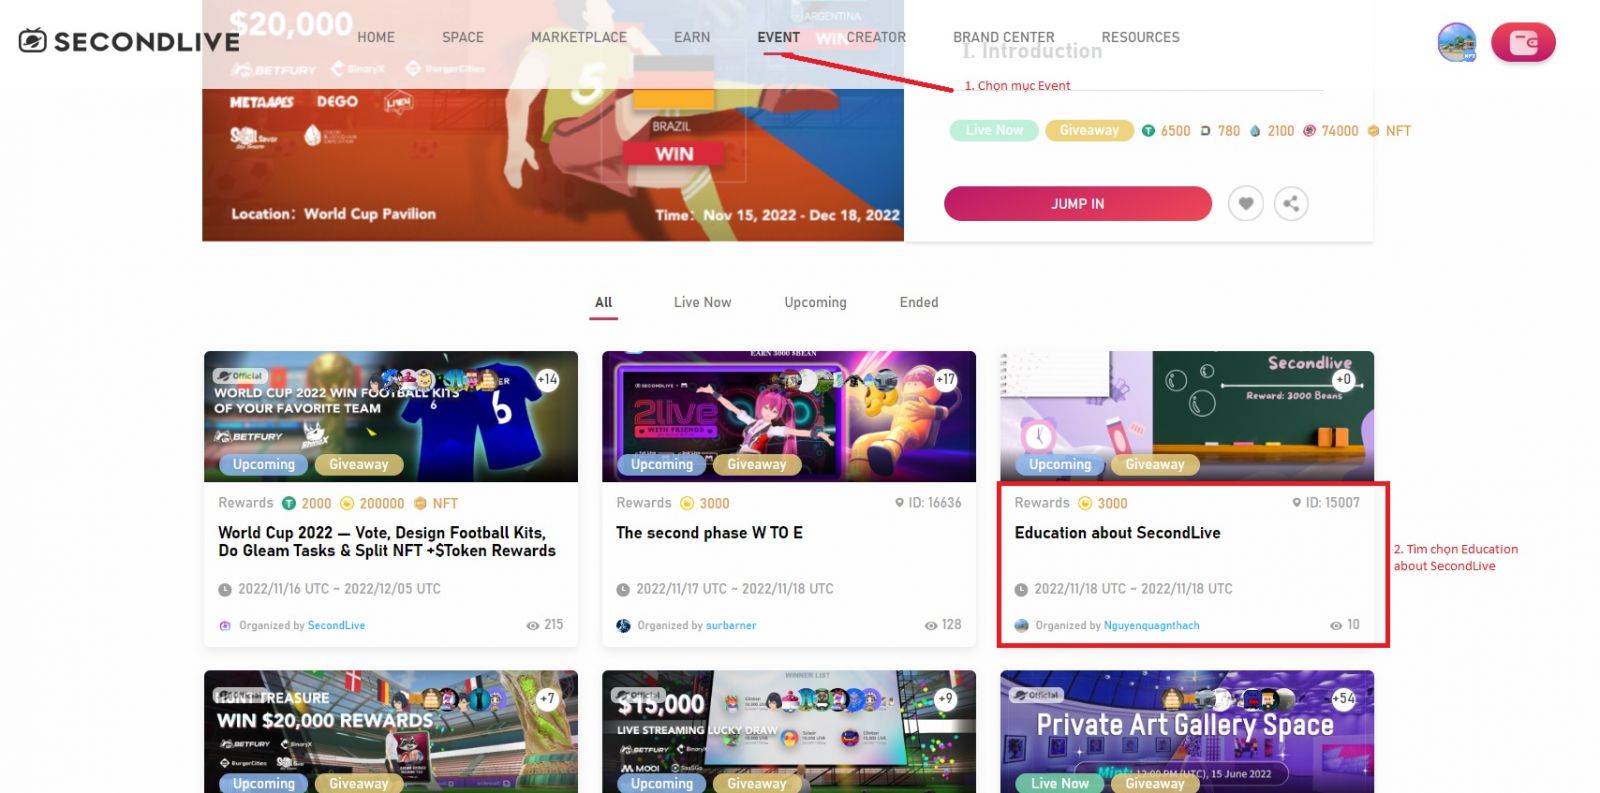Click the Giveaway tag in banner
1600x793 pixels.
click(x=1090, y=131)
